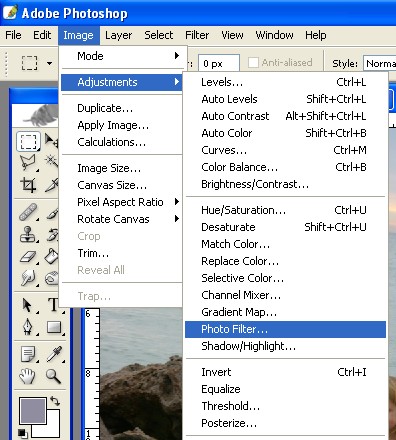Choose Threshold adjustment
This screenshot has height=440, width=396.
(285, 406)
